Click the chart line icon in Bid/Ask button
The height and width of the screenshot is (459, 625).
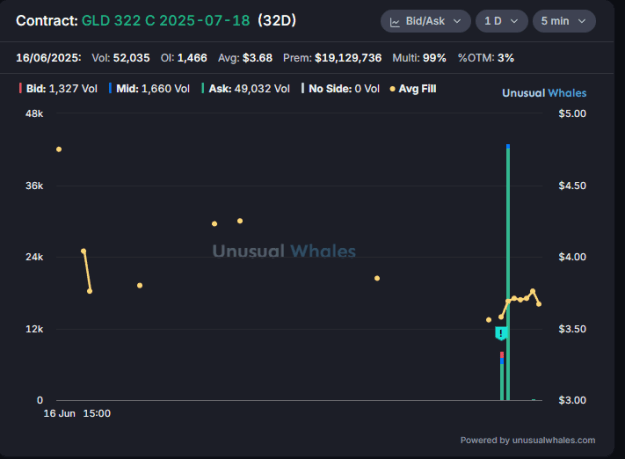395,22
